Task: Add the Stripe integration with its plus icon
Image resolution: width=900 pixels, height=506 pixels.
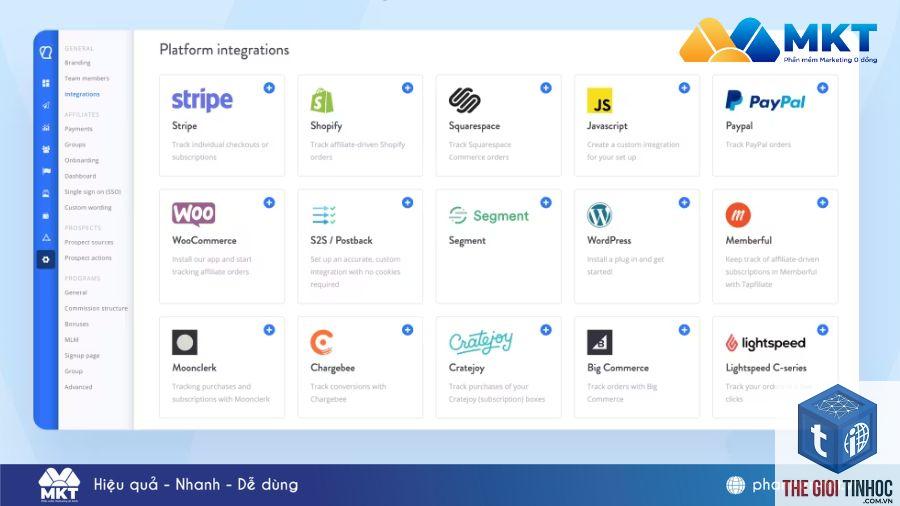Action: coord(269,88)
